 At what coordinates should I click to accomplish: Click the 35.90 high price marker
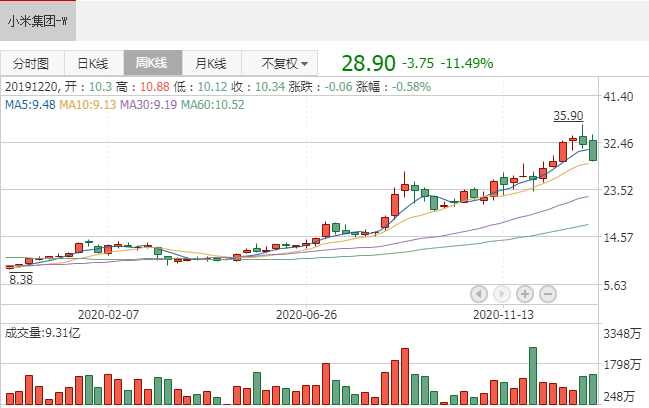(568, 116)
